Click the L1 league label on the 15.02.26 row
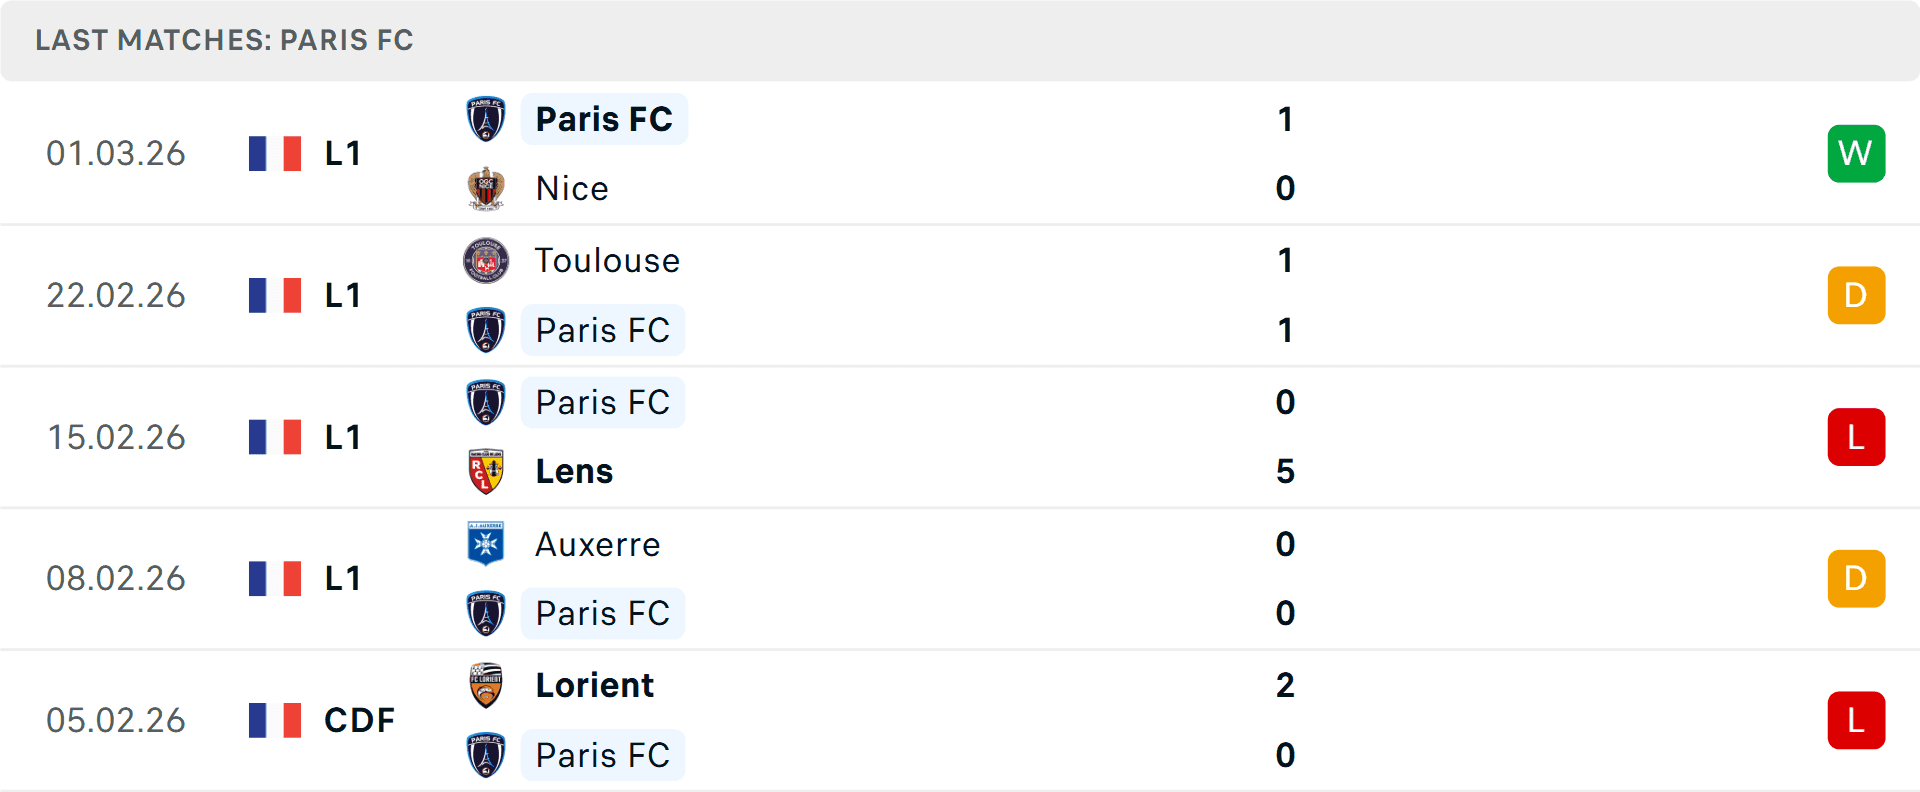The image size is (1920, 792). tap(341, 437)
